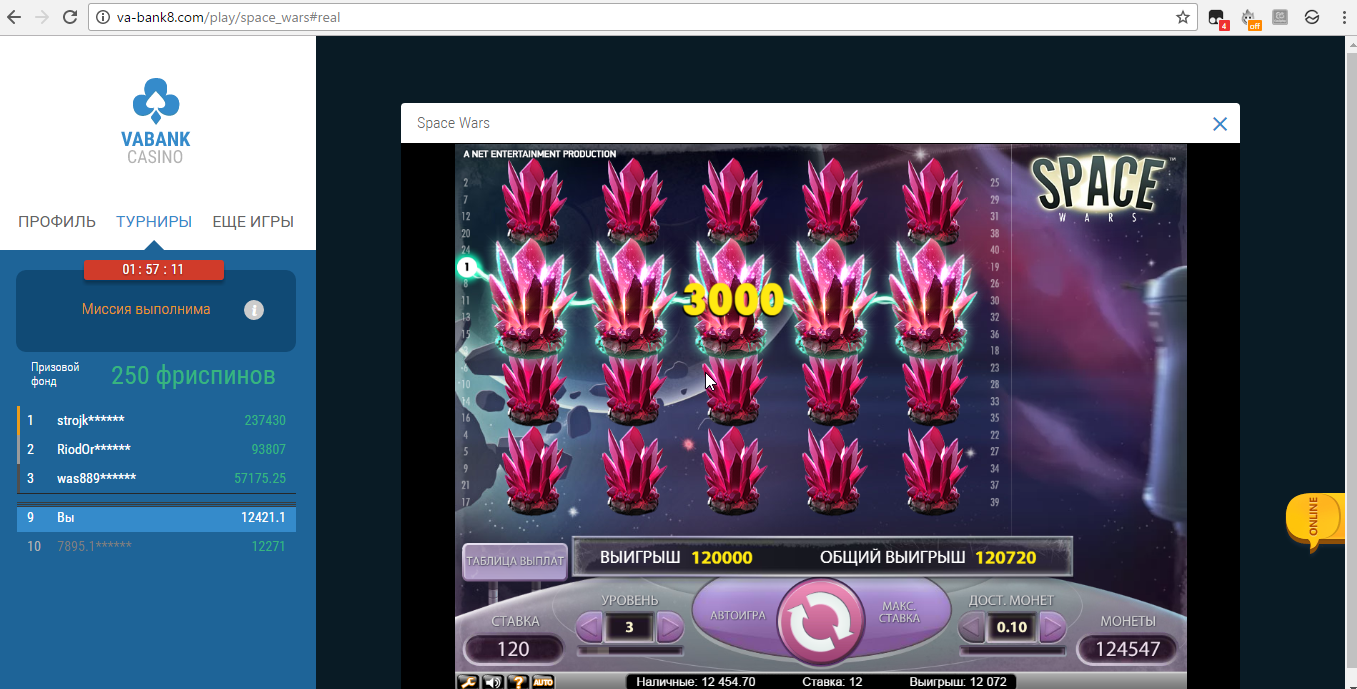This screenshot has width=1357, height=689.
Task: Click the timer 01 : 57 : 11
Action: [x=153, y=270]
